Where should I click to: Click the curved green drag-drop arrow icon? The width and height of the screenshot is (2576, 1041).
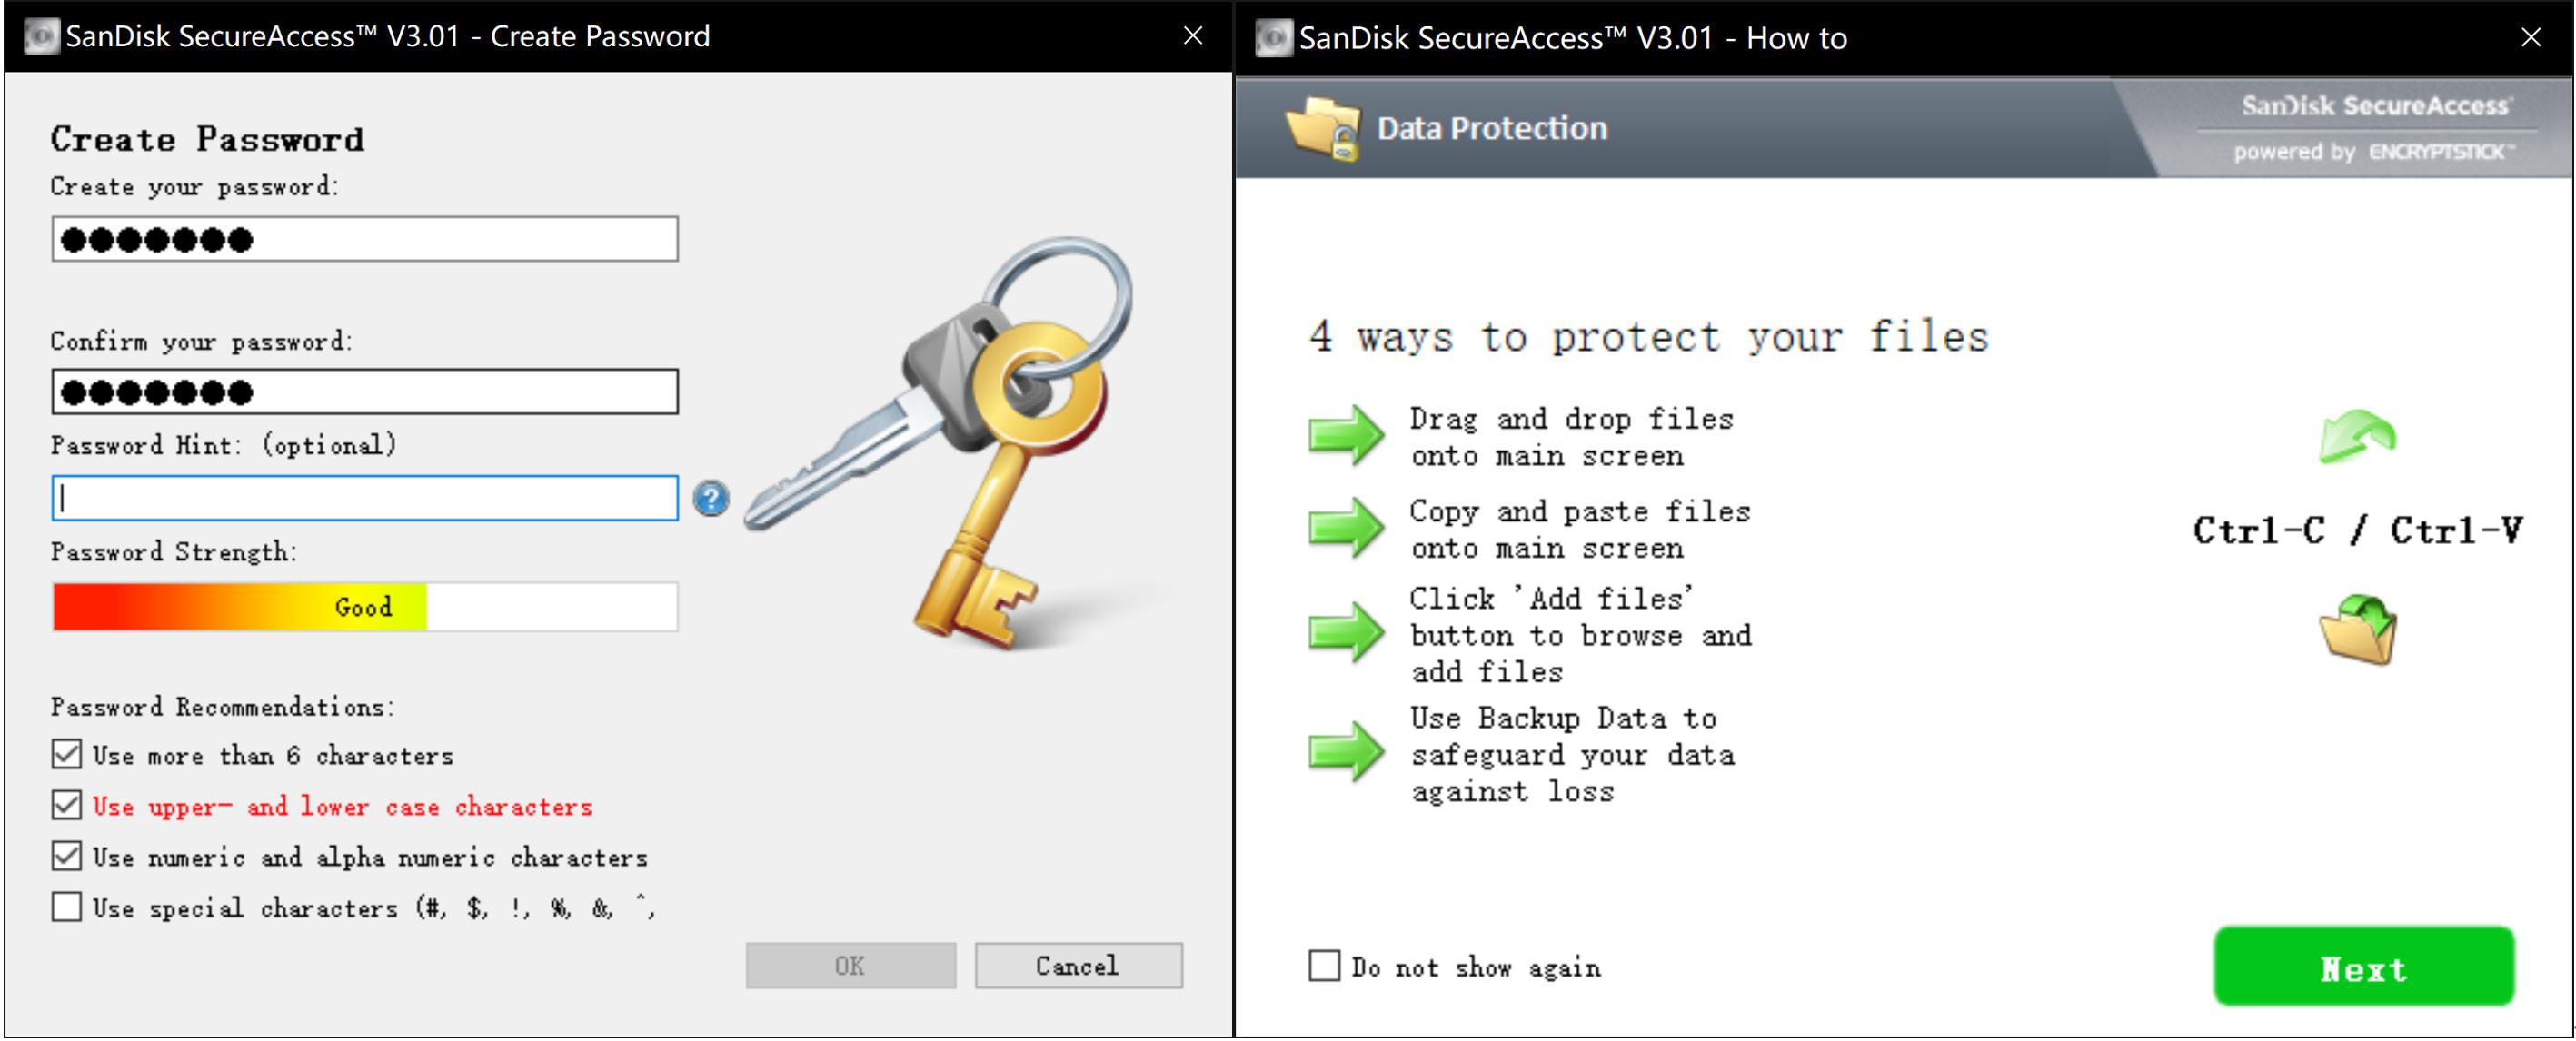click(2357, 437)
